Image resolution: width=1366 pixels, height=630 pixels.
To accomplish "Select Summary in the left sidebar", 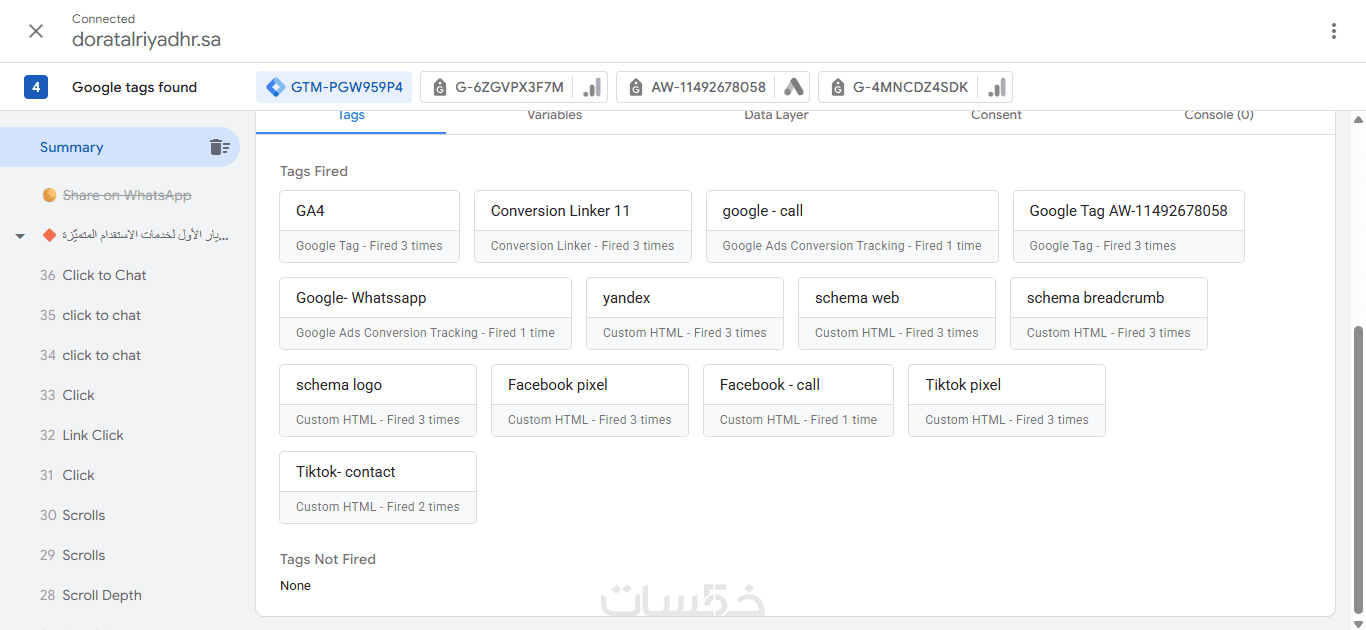I will pyautogui.click(x=72, y=147).
